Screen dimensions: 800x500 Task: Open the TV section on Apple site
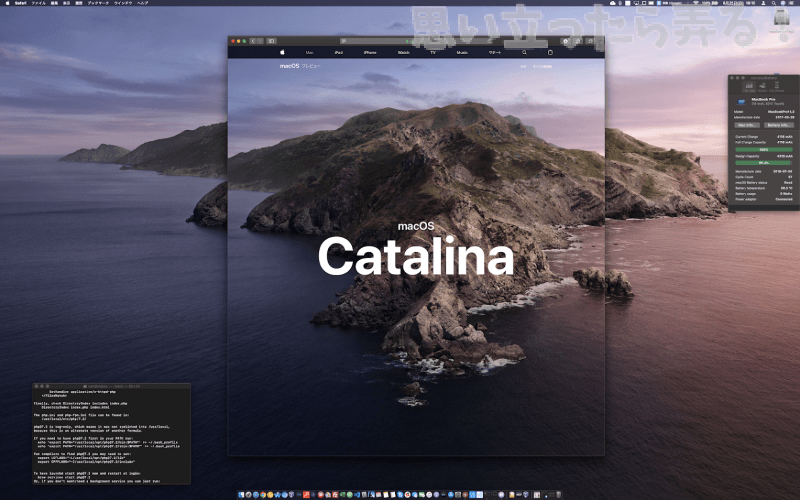[x=433, y=53]
